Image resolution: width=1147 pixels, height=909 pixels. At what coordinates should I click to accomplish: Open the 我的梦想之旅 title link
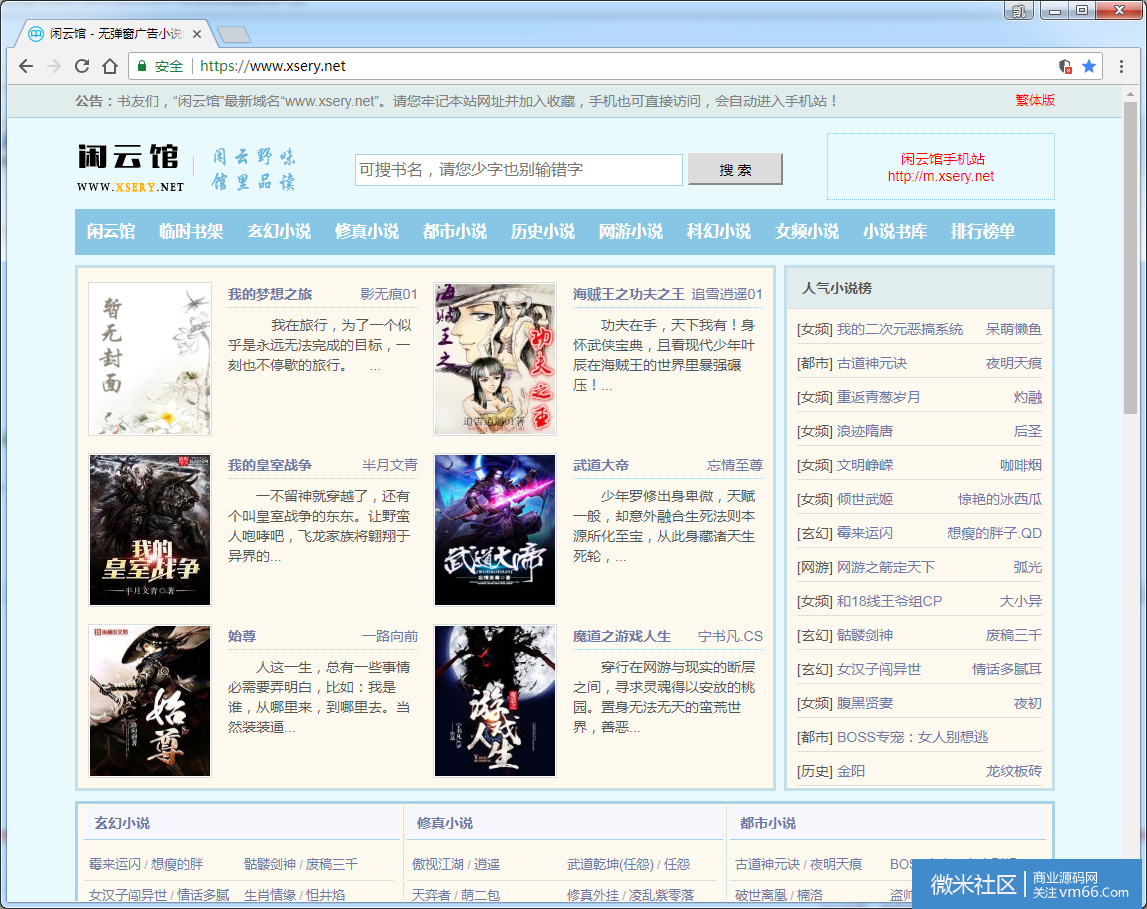pos(270,294)
